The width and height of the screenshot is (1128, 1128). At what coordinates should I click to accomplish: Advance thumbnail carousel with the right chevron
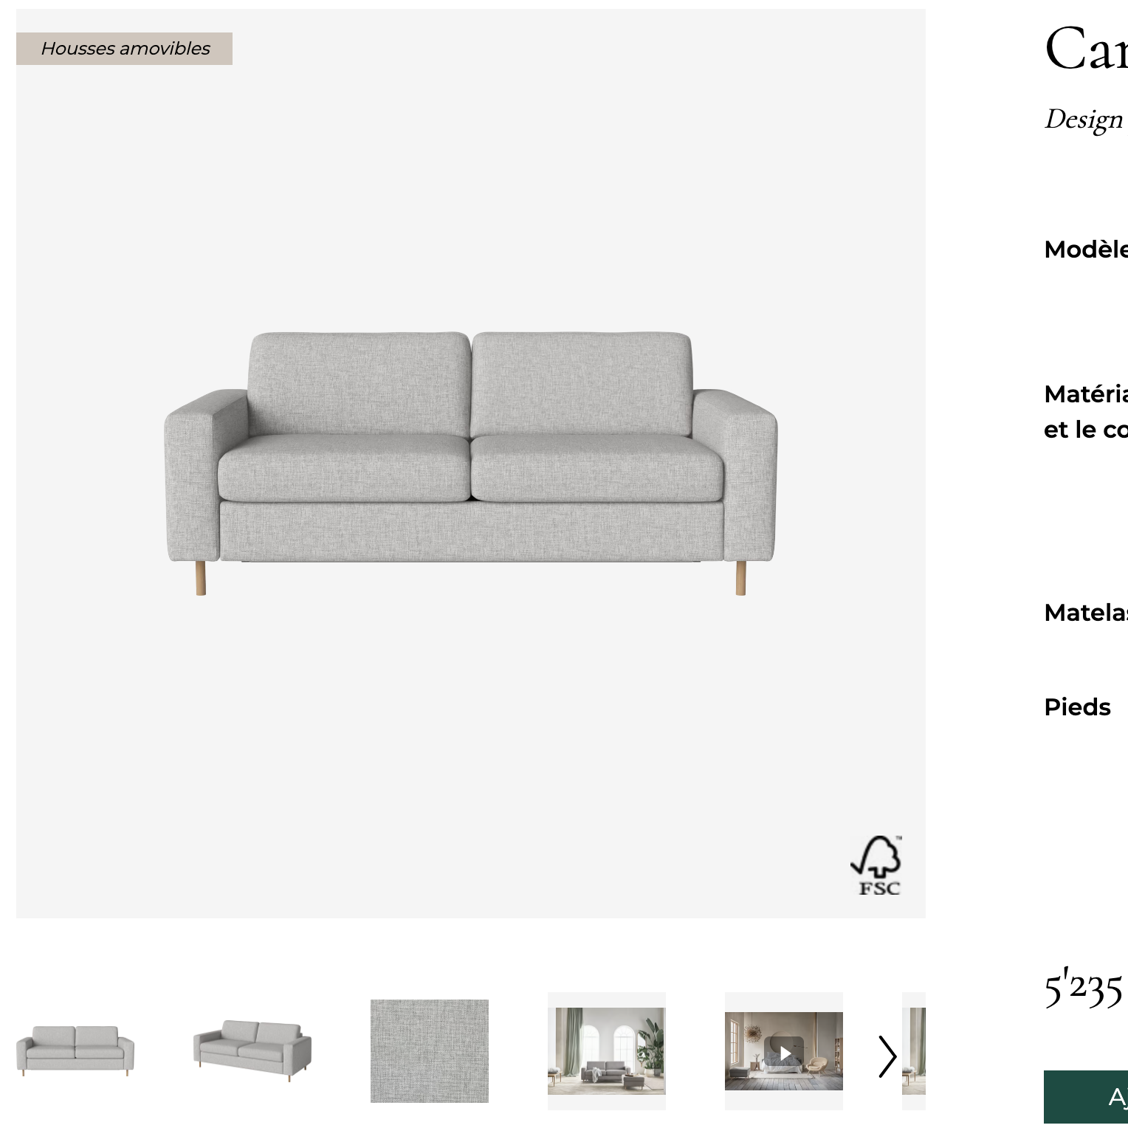coord(887,1056)
